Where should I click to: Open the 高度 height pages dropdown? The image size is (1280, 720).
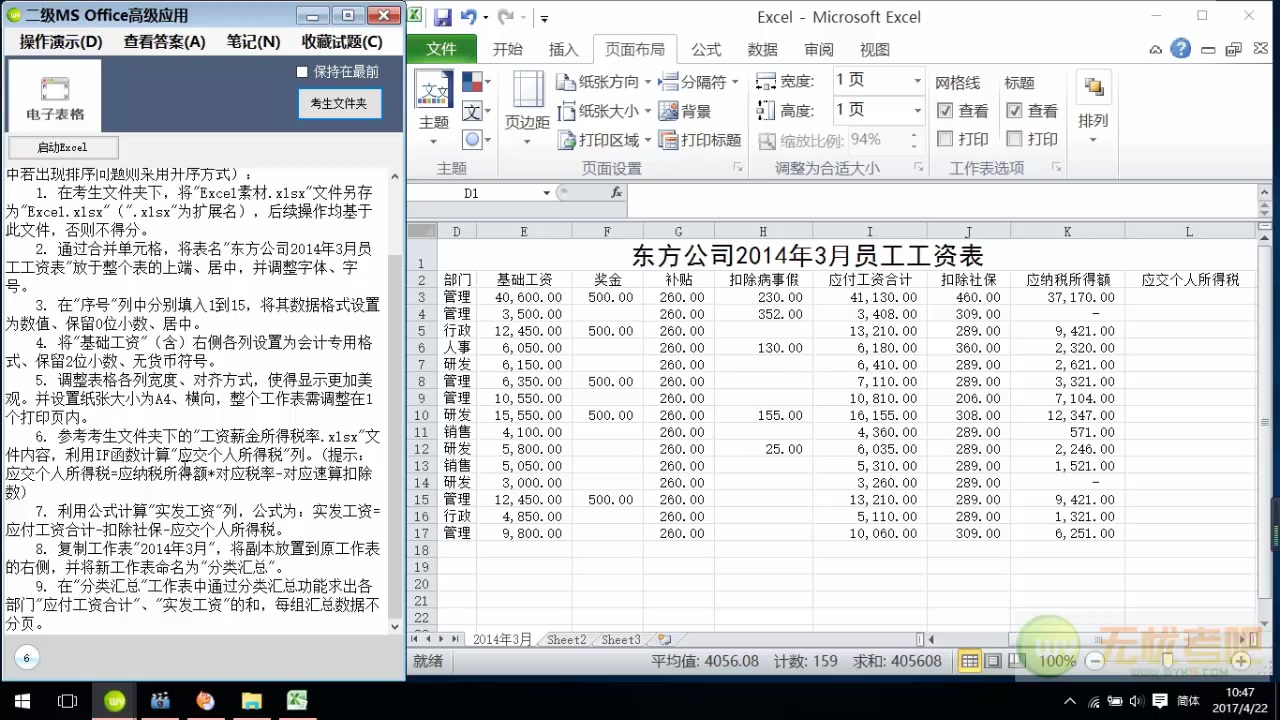point(917,110)
